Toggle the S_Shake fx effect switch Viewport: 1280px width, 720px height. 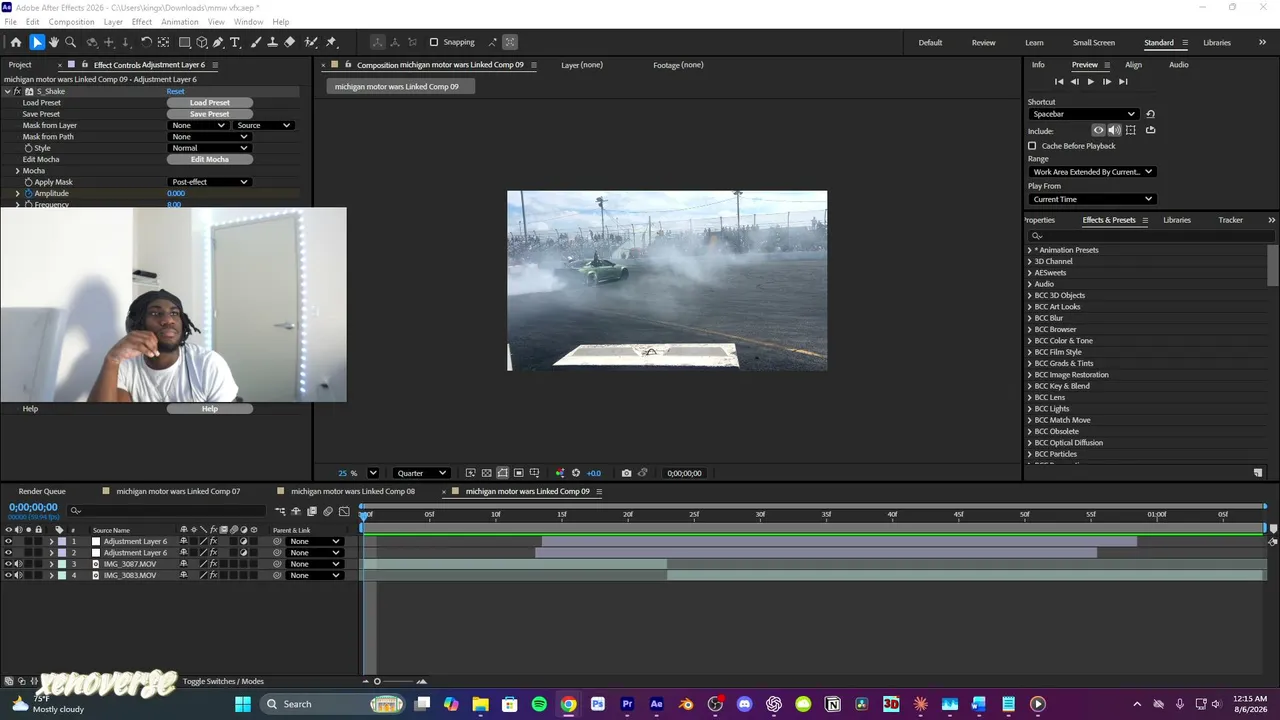[17, 91]
